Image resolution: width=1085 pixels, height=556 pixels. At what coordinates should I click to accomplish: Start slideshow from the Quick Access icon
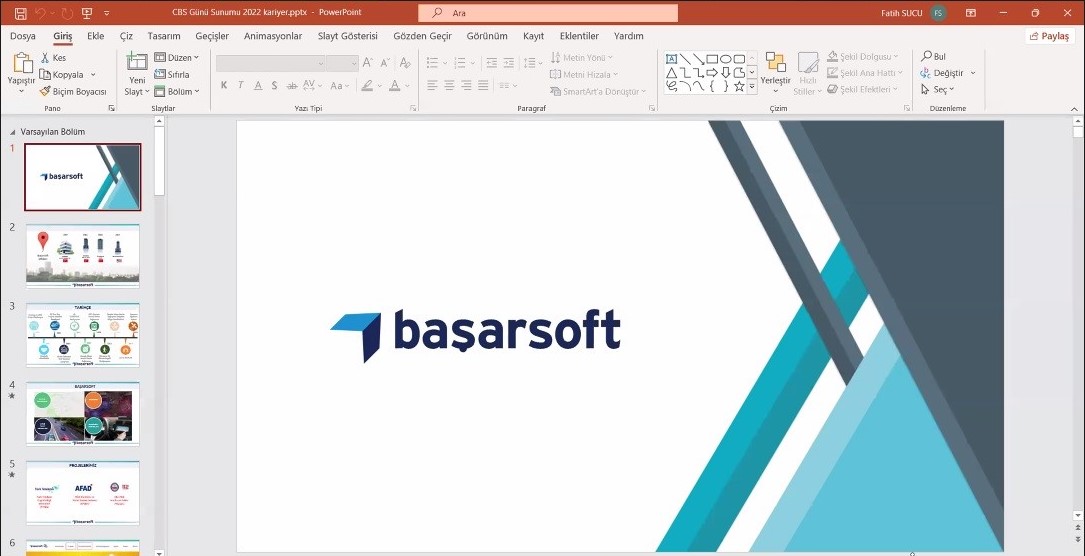(87, 13)
